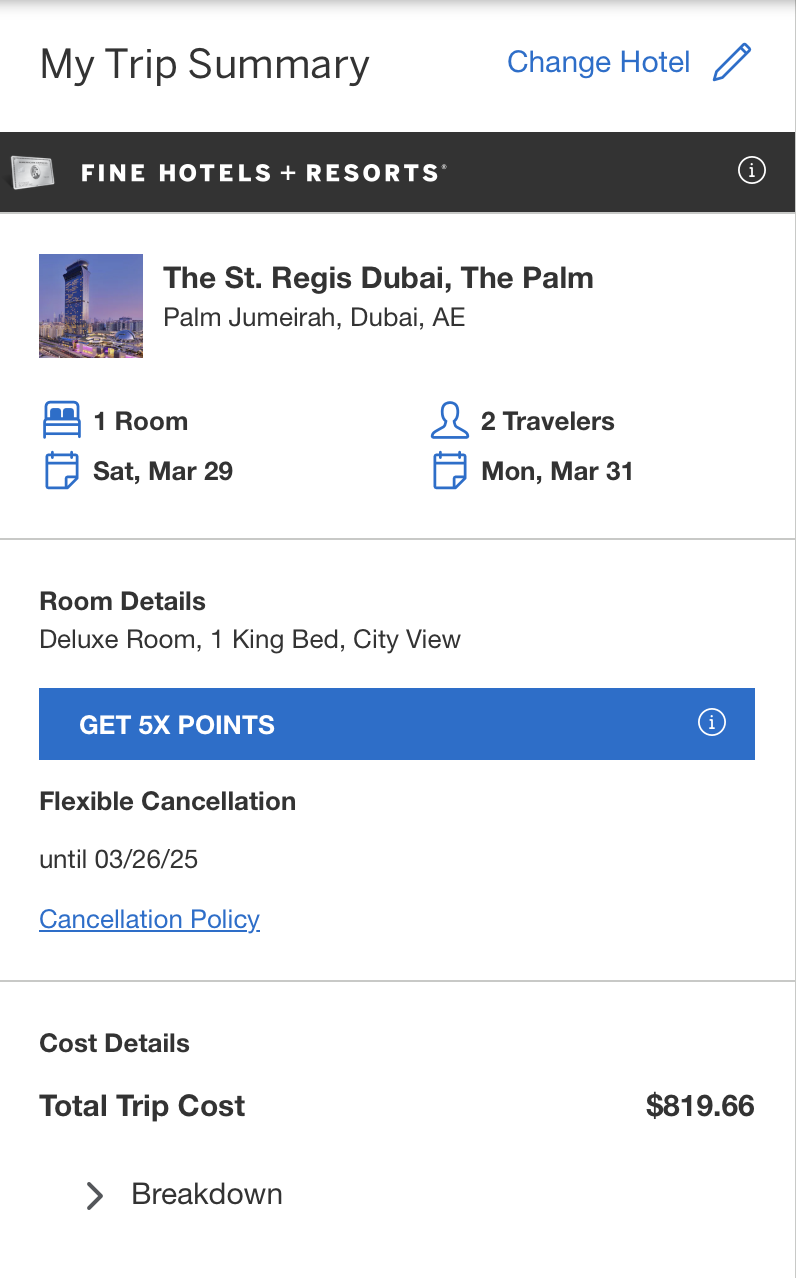Click the info icon on the Get 5X Points banner
This screenshot has width=796, height=1278.
point(711,723)
